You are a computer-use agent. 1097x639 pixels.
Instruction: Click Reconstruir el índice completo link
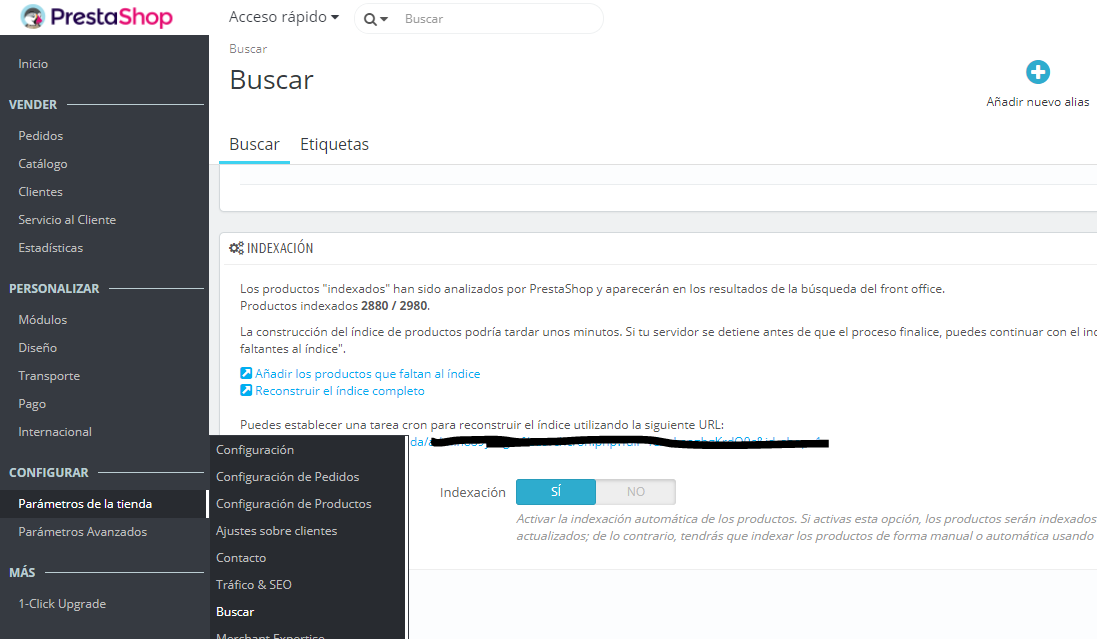(x=340, y=391)
